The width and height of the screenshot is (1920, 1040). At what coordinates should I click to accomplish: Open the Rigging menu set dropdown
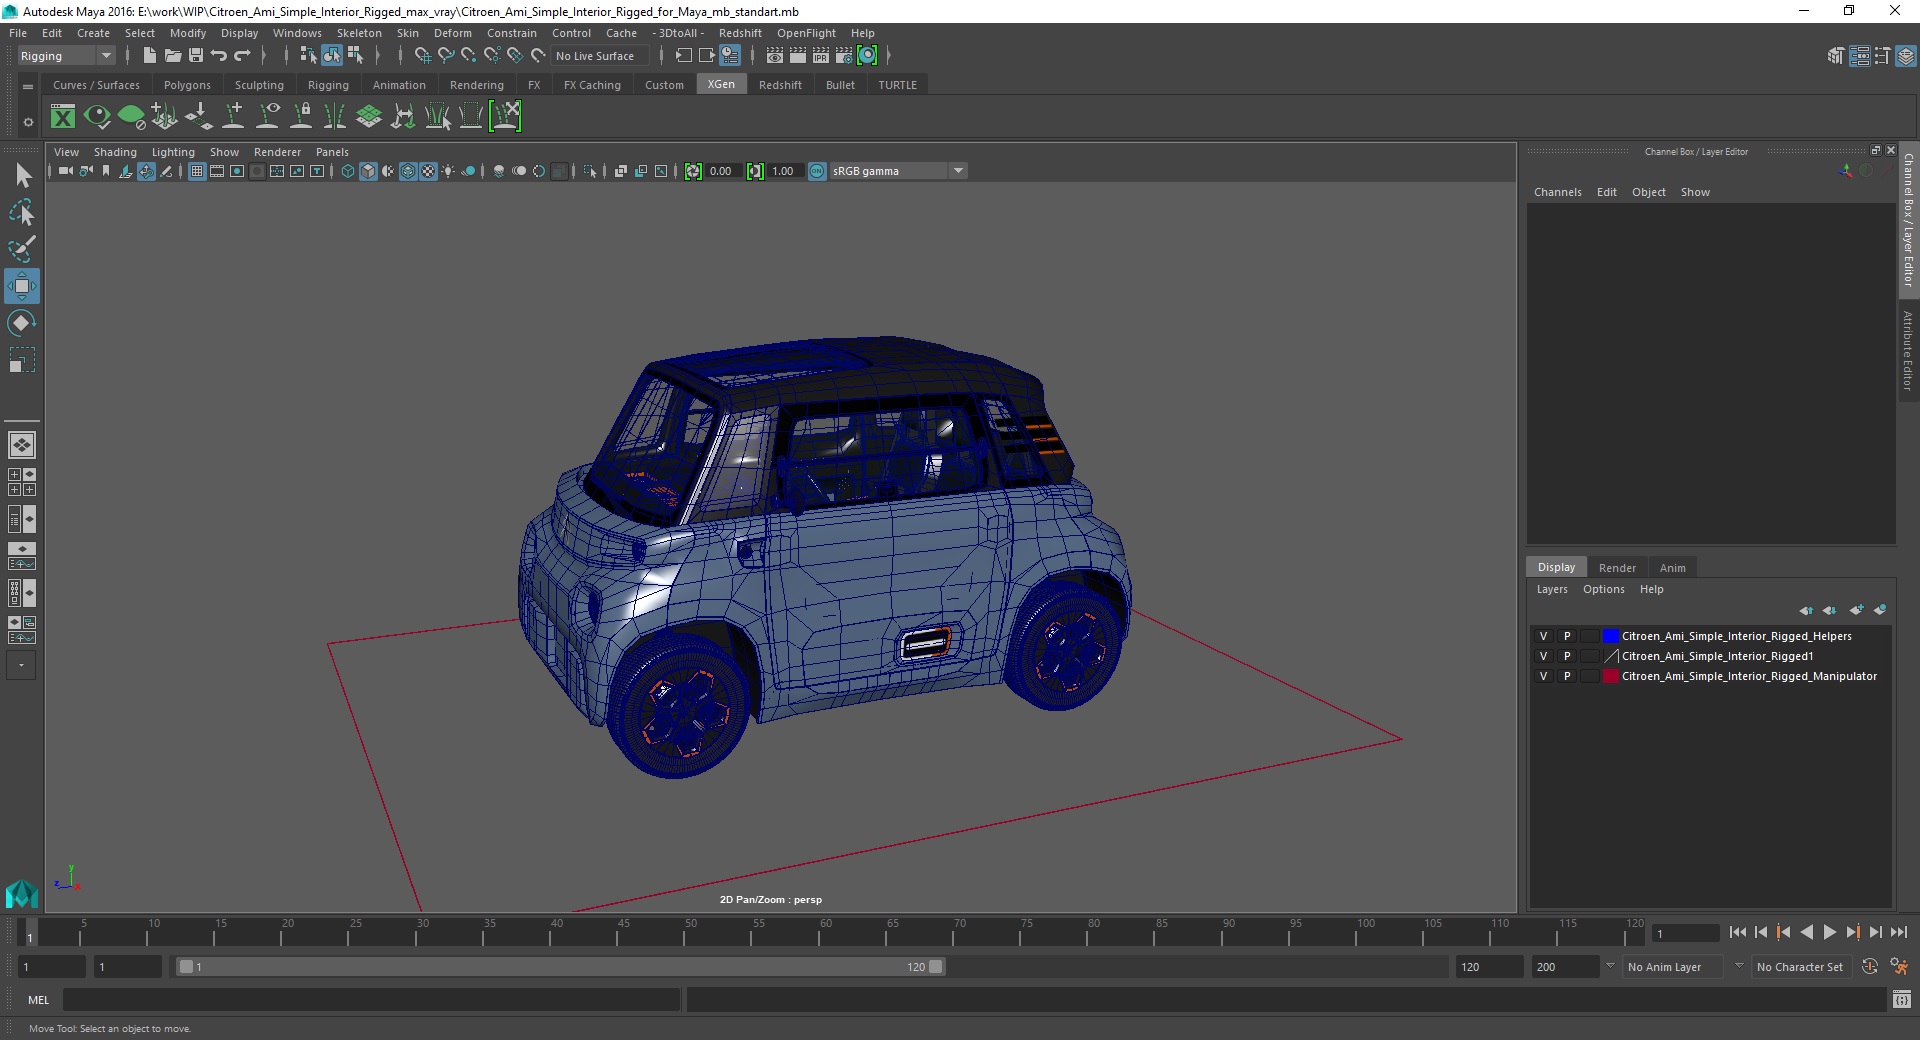click(x=66, y=56)
